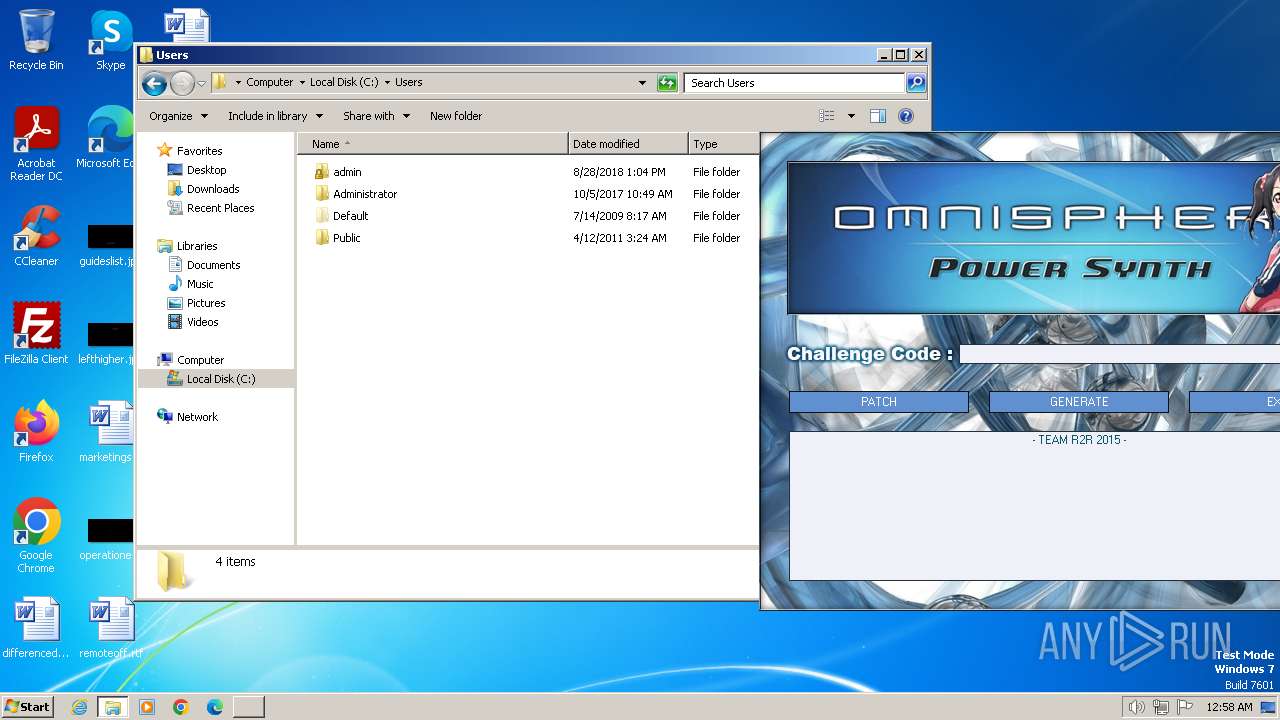Sort files by Date modified column

coord(628,144)
